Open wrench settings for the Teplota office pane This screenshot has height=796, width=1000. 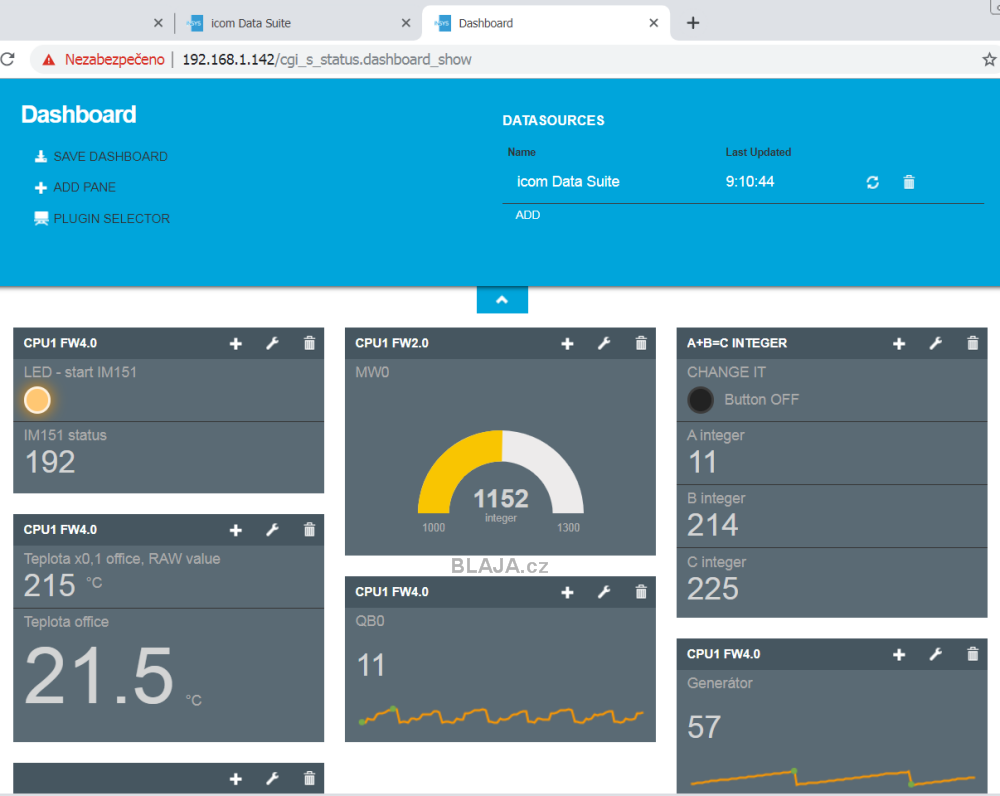[272, 530]
